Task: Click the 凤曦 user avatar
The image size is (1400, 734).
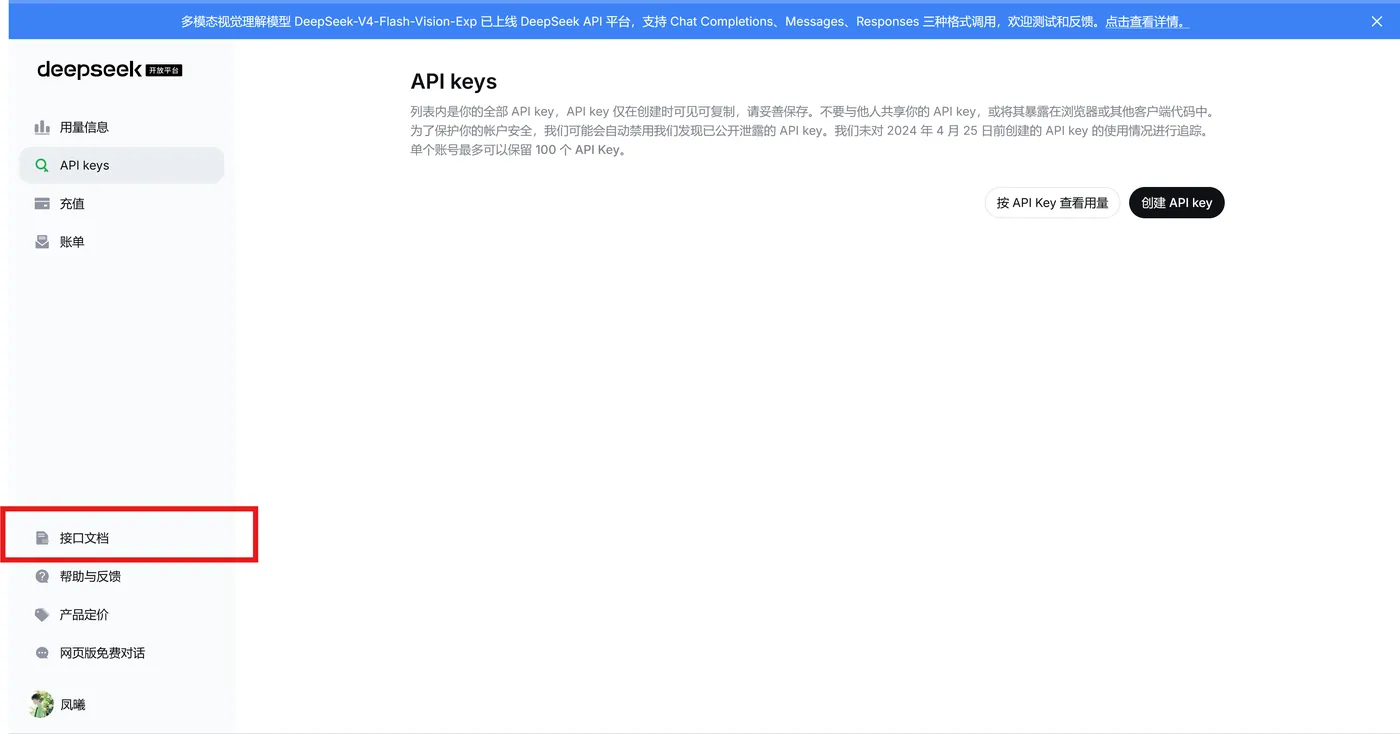Action: tap(42, 704)
